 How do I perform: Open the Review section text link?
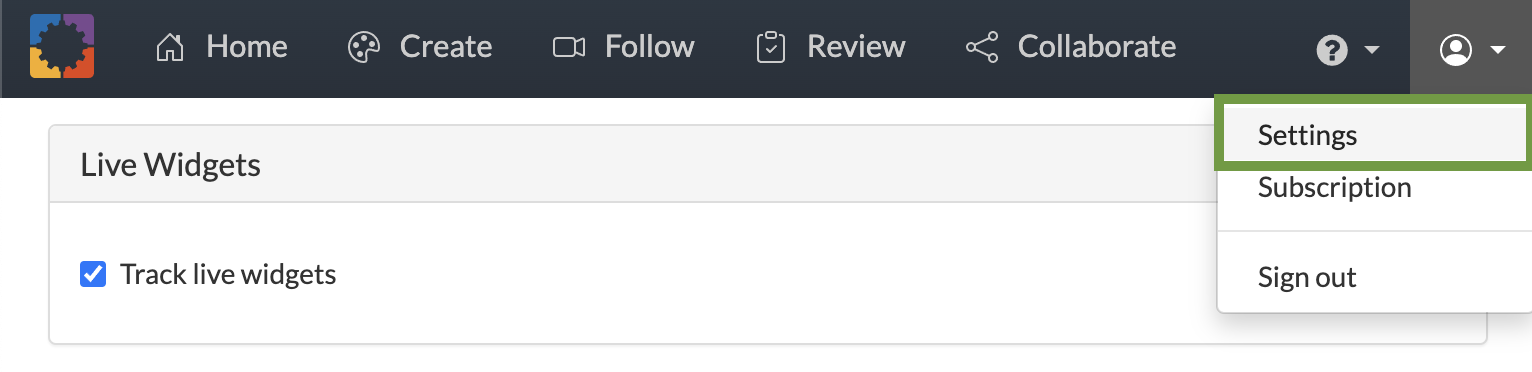coord(856,47)
